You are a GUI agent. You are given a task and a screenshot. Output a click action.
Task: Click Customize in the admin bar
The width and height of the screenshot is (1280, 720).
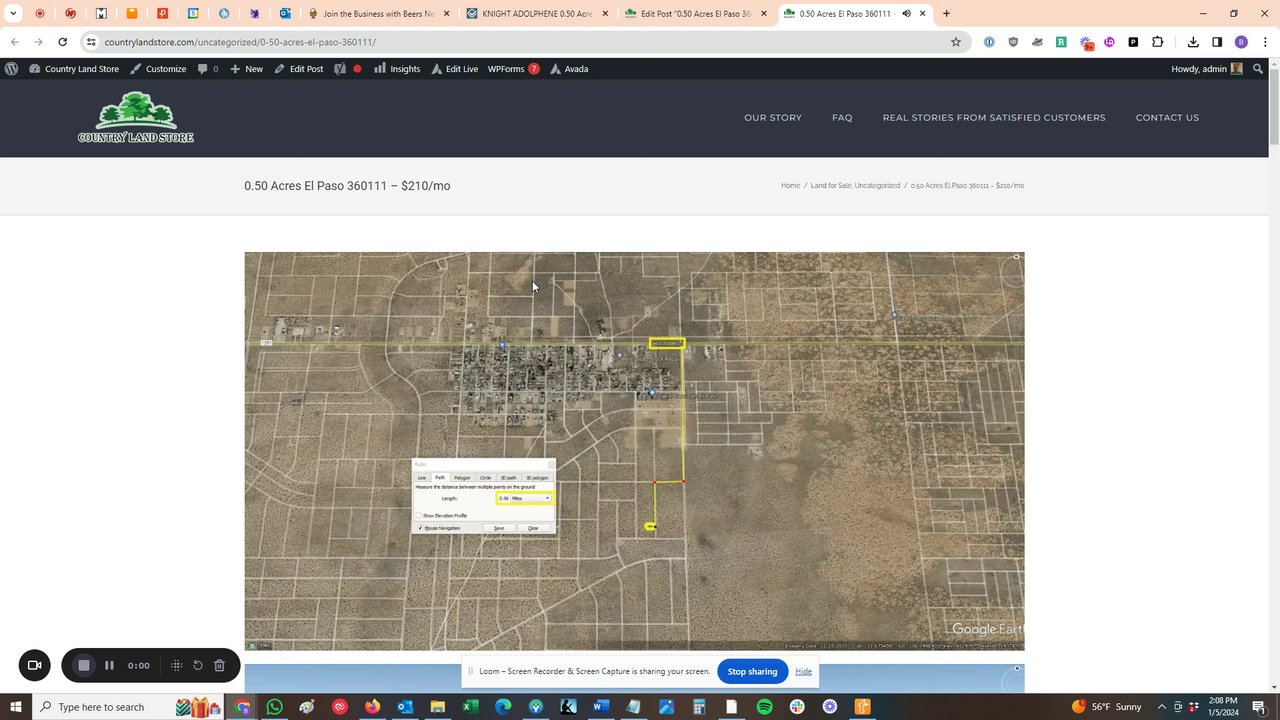pyautogui.click(x=158, y=69)
